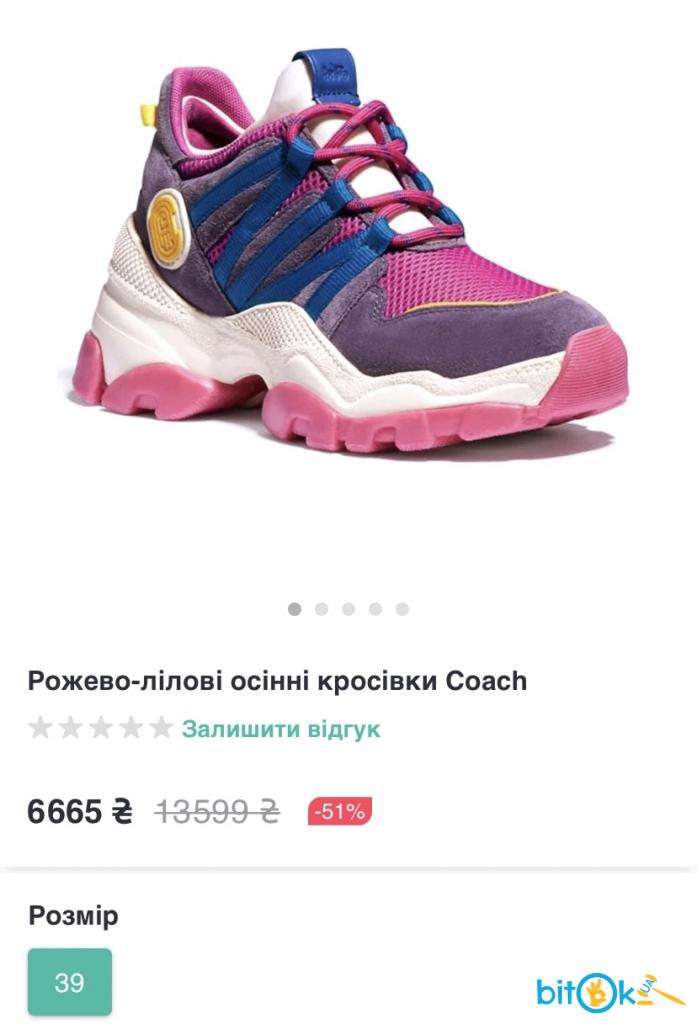
Task: Select the fifth carousel dot
Action: pos(402,609)
